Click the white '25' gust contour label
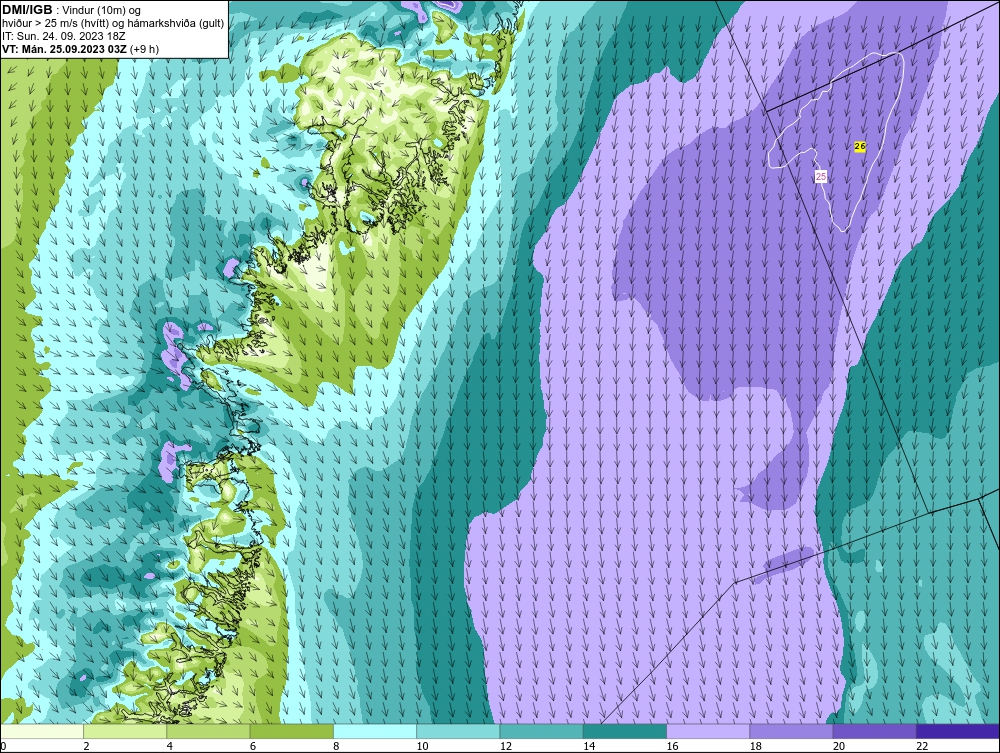1000x753 pixels. 821,176
